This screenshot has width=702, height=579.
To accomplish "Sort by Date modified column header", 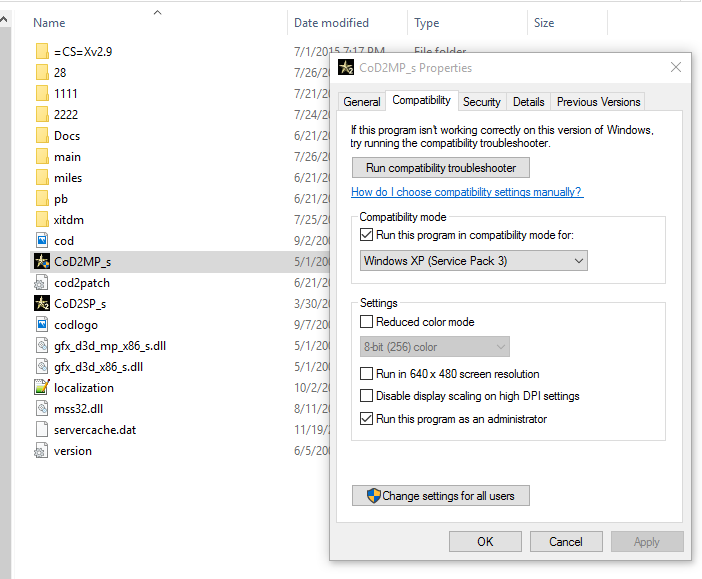I will 331,23.
